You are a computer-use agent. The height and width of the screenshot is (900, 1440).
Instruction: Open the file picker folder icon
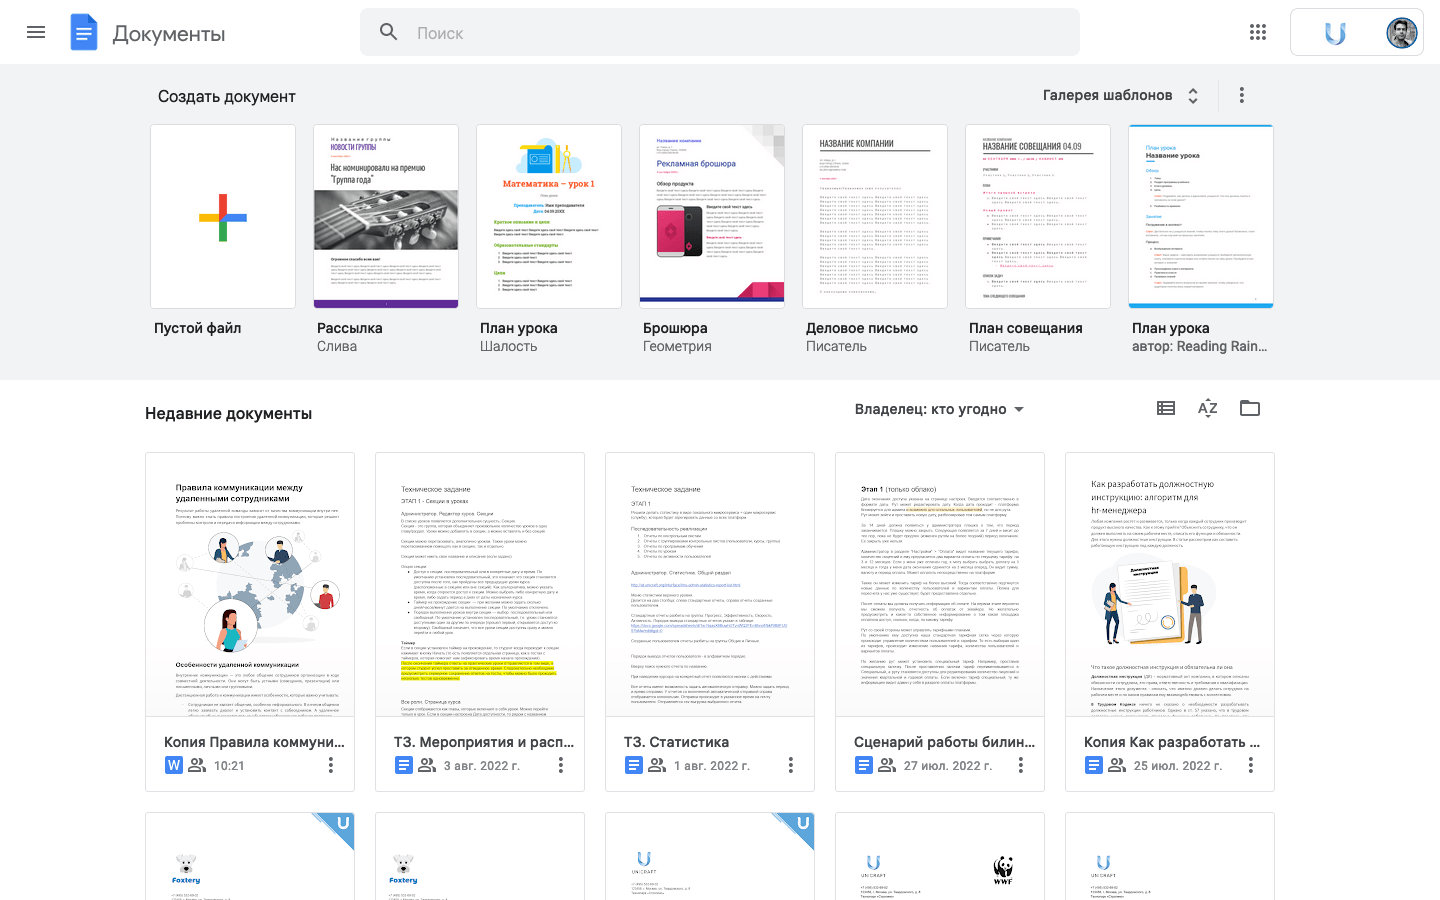pyautogui.click(x=1250, y=408)
